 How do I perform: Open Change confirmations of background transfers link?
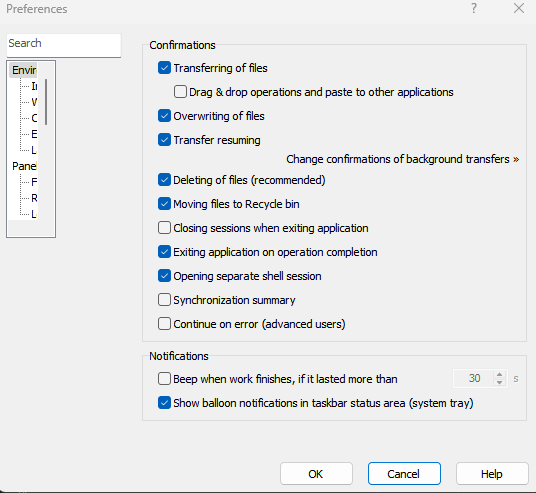click(x=402, y=159)
